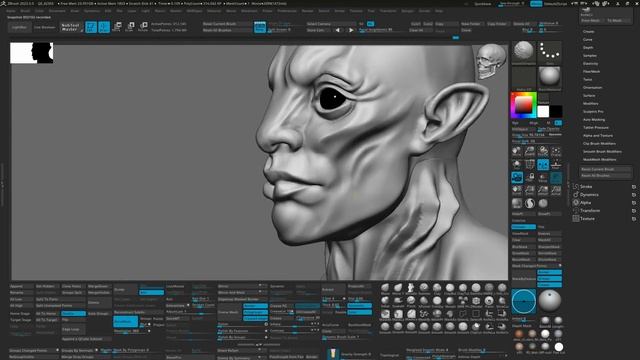Select the Inflat brush icon
Image resolution: width=640 pixels, height=360 pixels.
[x=385, y=301]
